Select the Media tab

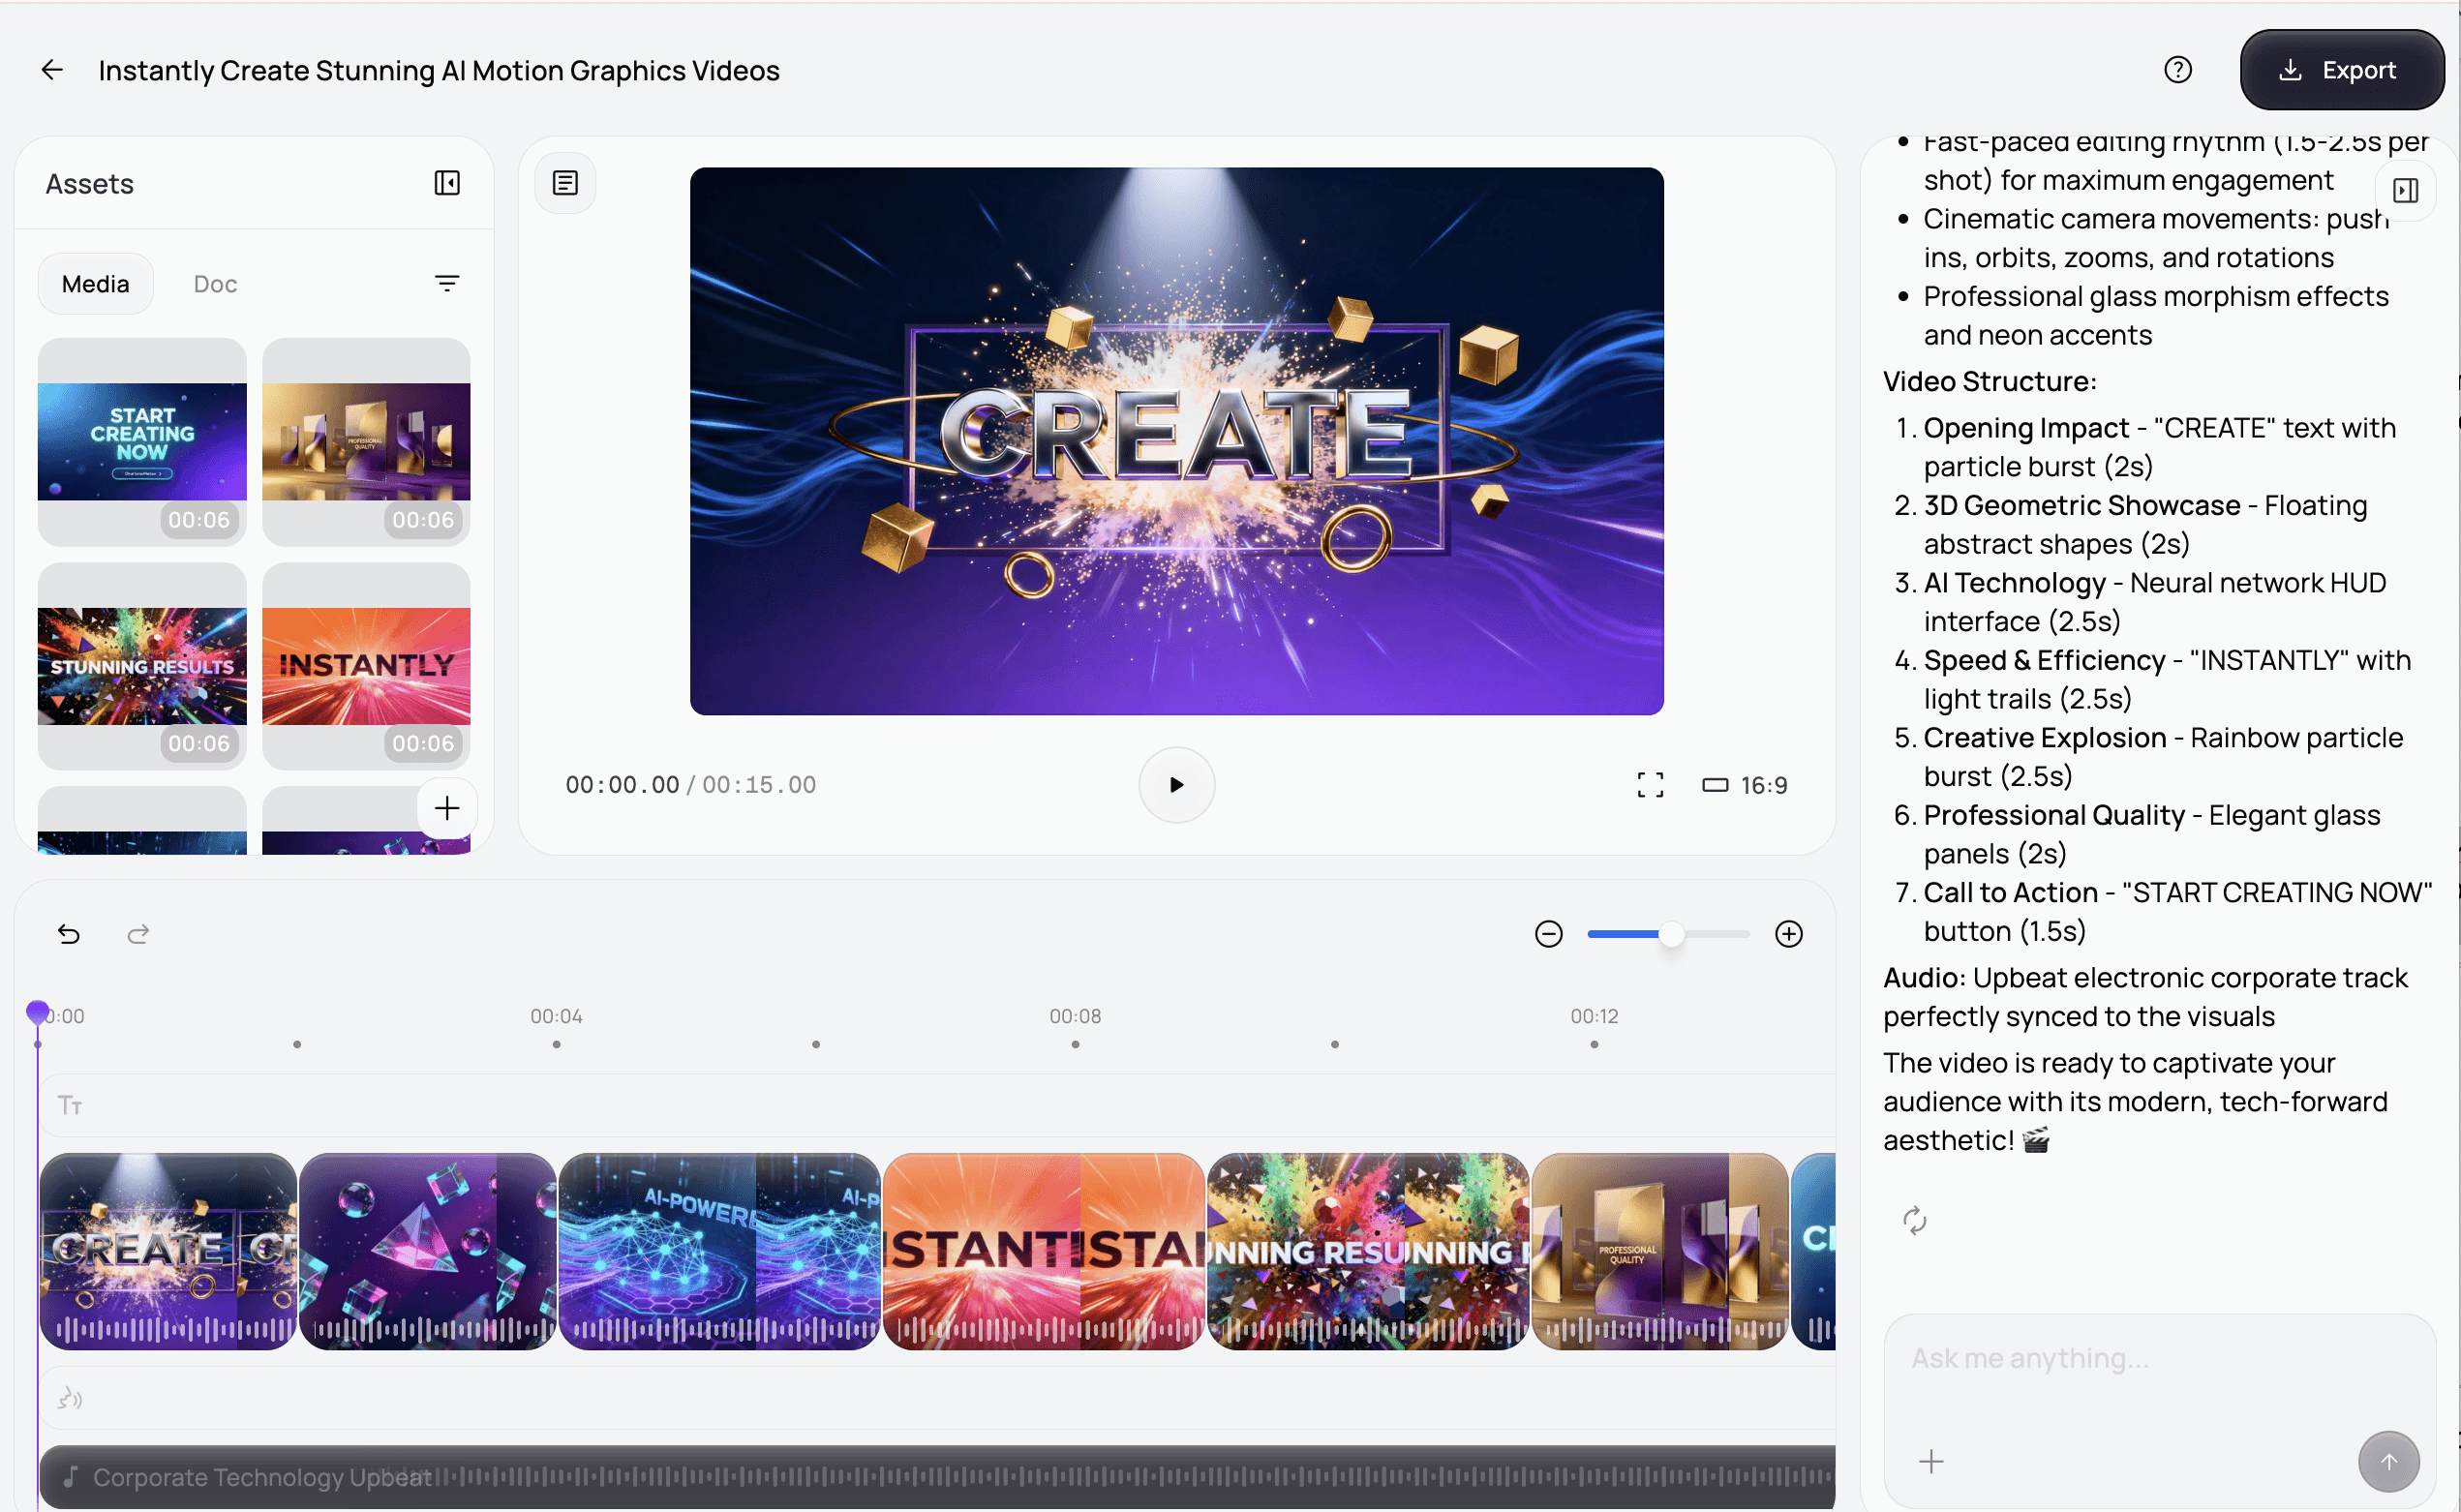click(x=95, y=284)
